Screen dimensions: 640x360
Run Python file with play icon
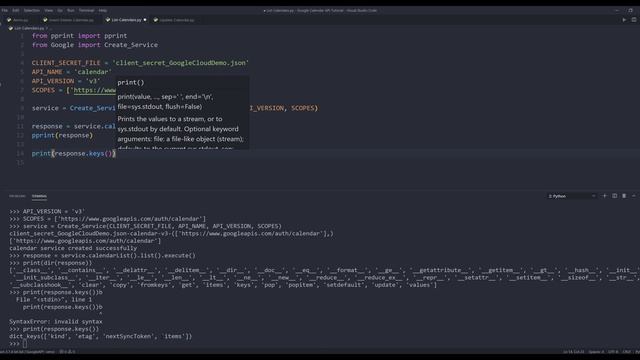point(624,20)
